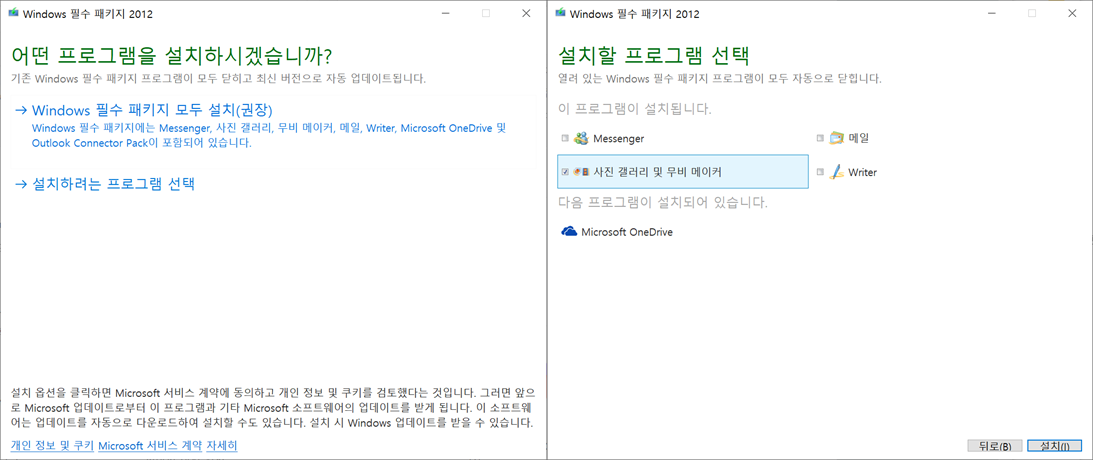Open Microsoft 서비스 계약 link
Screen dimensions: 1093x460
150,445
